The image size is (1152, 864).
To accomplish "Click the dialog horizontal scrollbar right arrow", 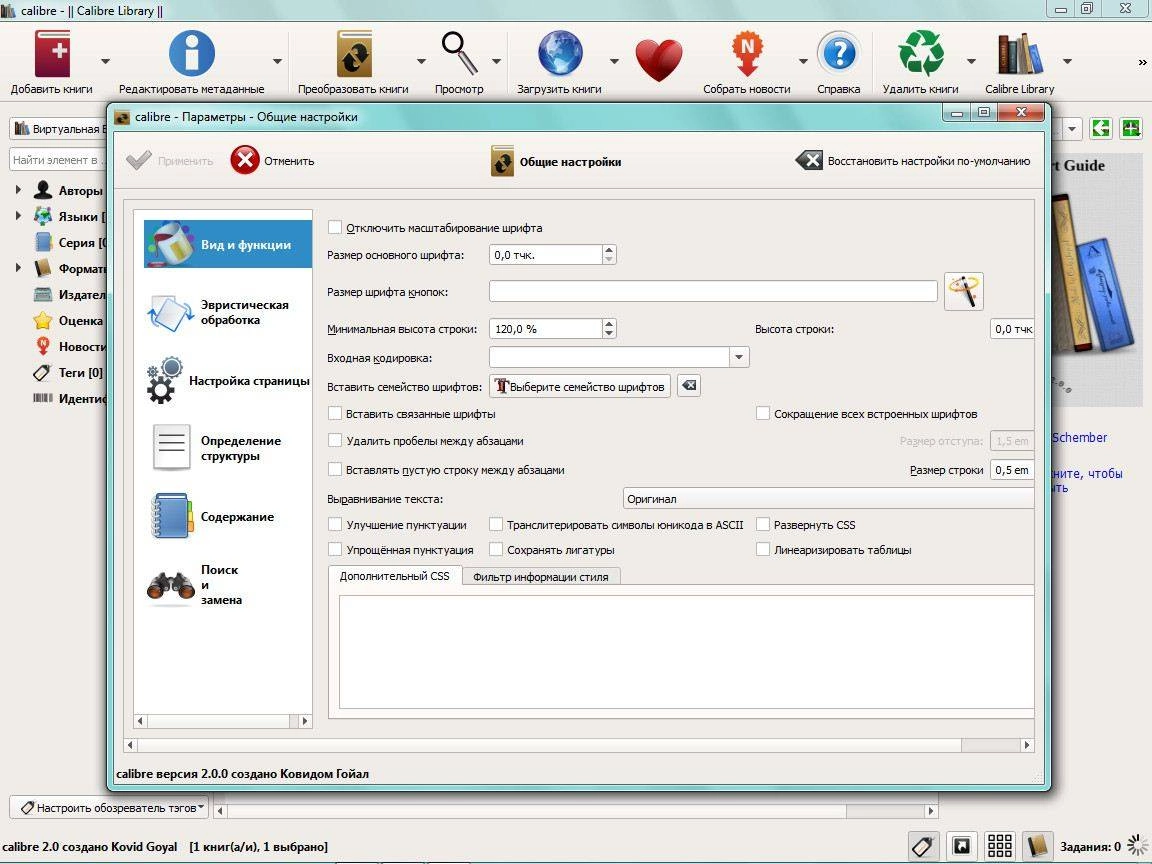I will [1026, 744].
